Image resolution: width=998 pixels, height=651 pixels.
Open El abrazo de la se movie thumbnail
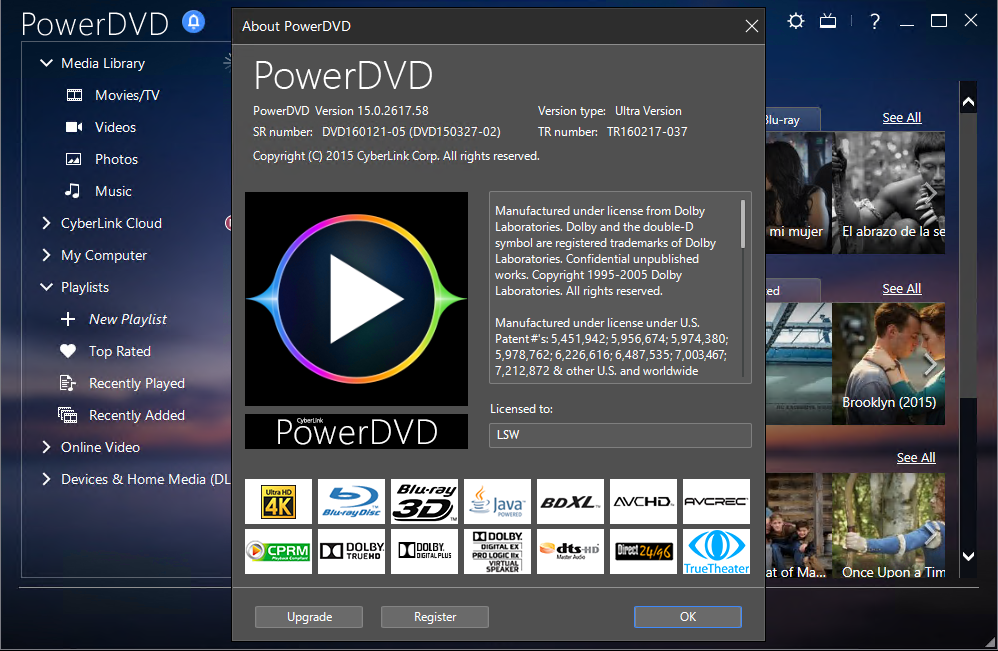pyautogui.click(x=889, y=193)
